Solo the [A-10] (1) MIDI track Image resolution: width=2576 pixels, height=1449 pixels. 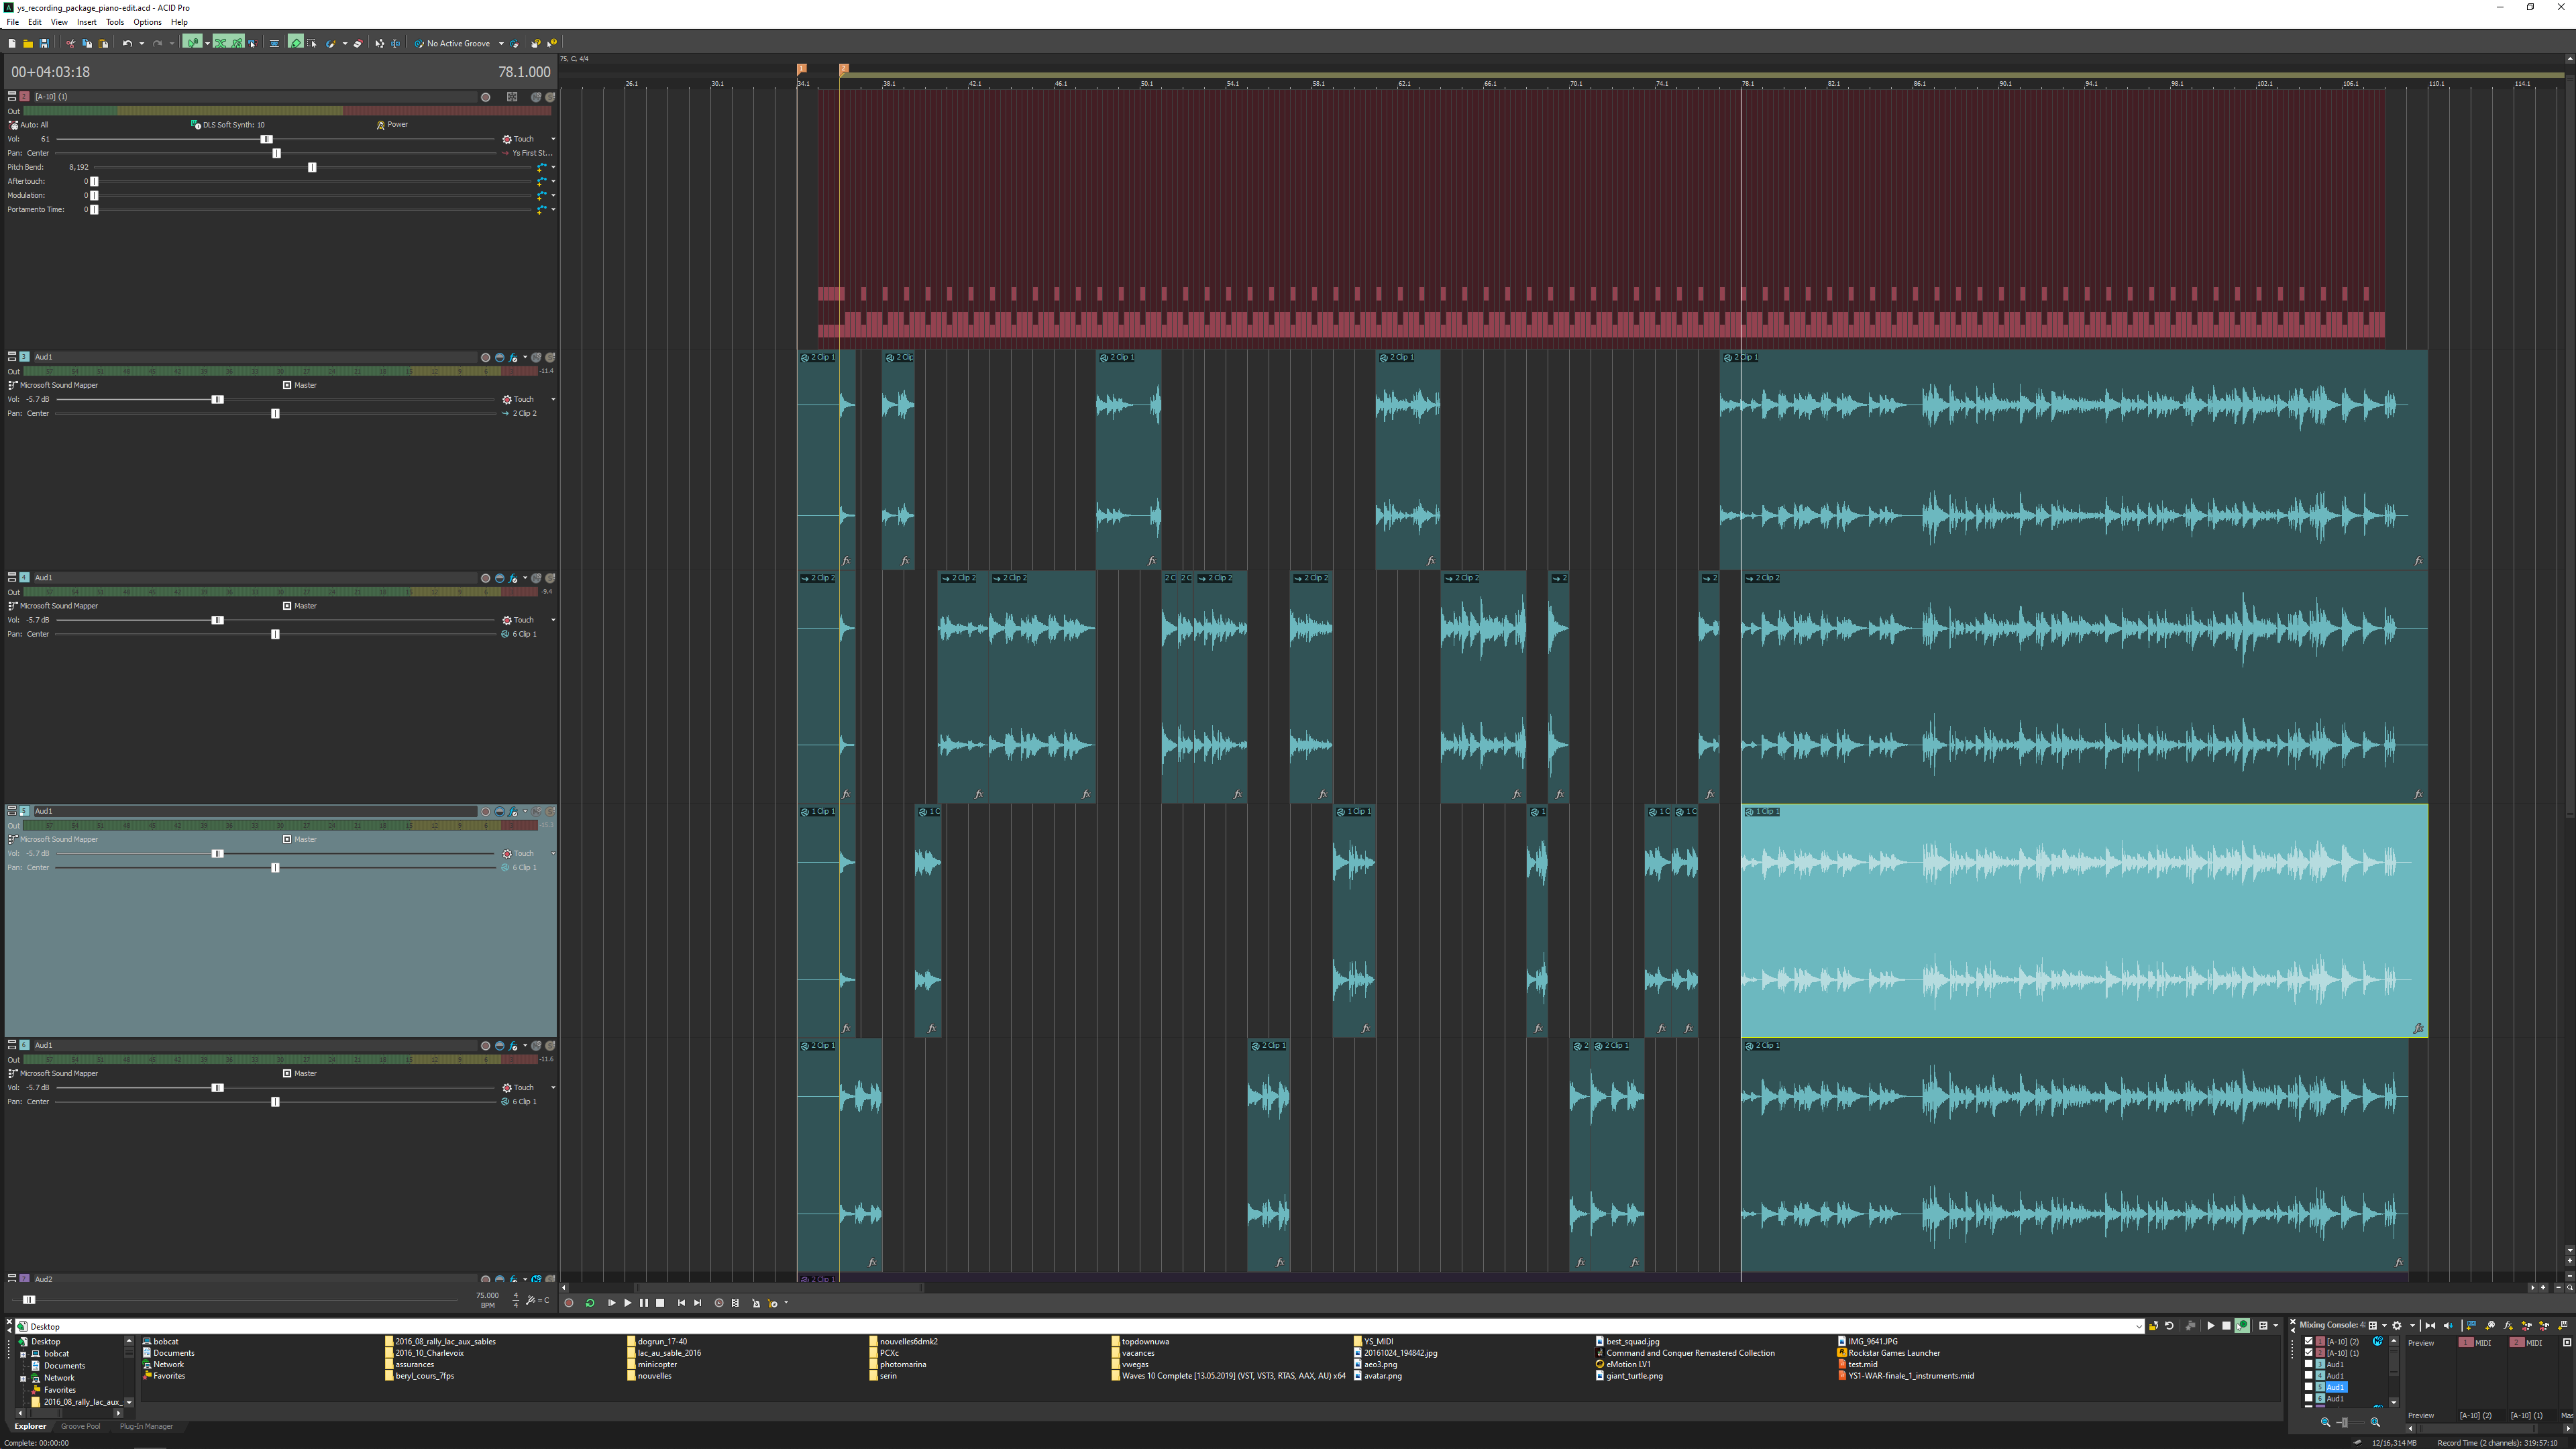point(550,97)
